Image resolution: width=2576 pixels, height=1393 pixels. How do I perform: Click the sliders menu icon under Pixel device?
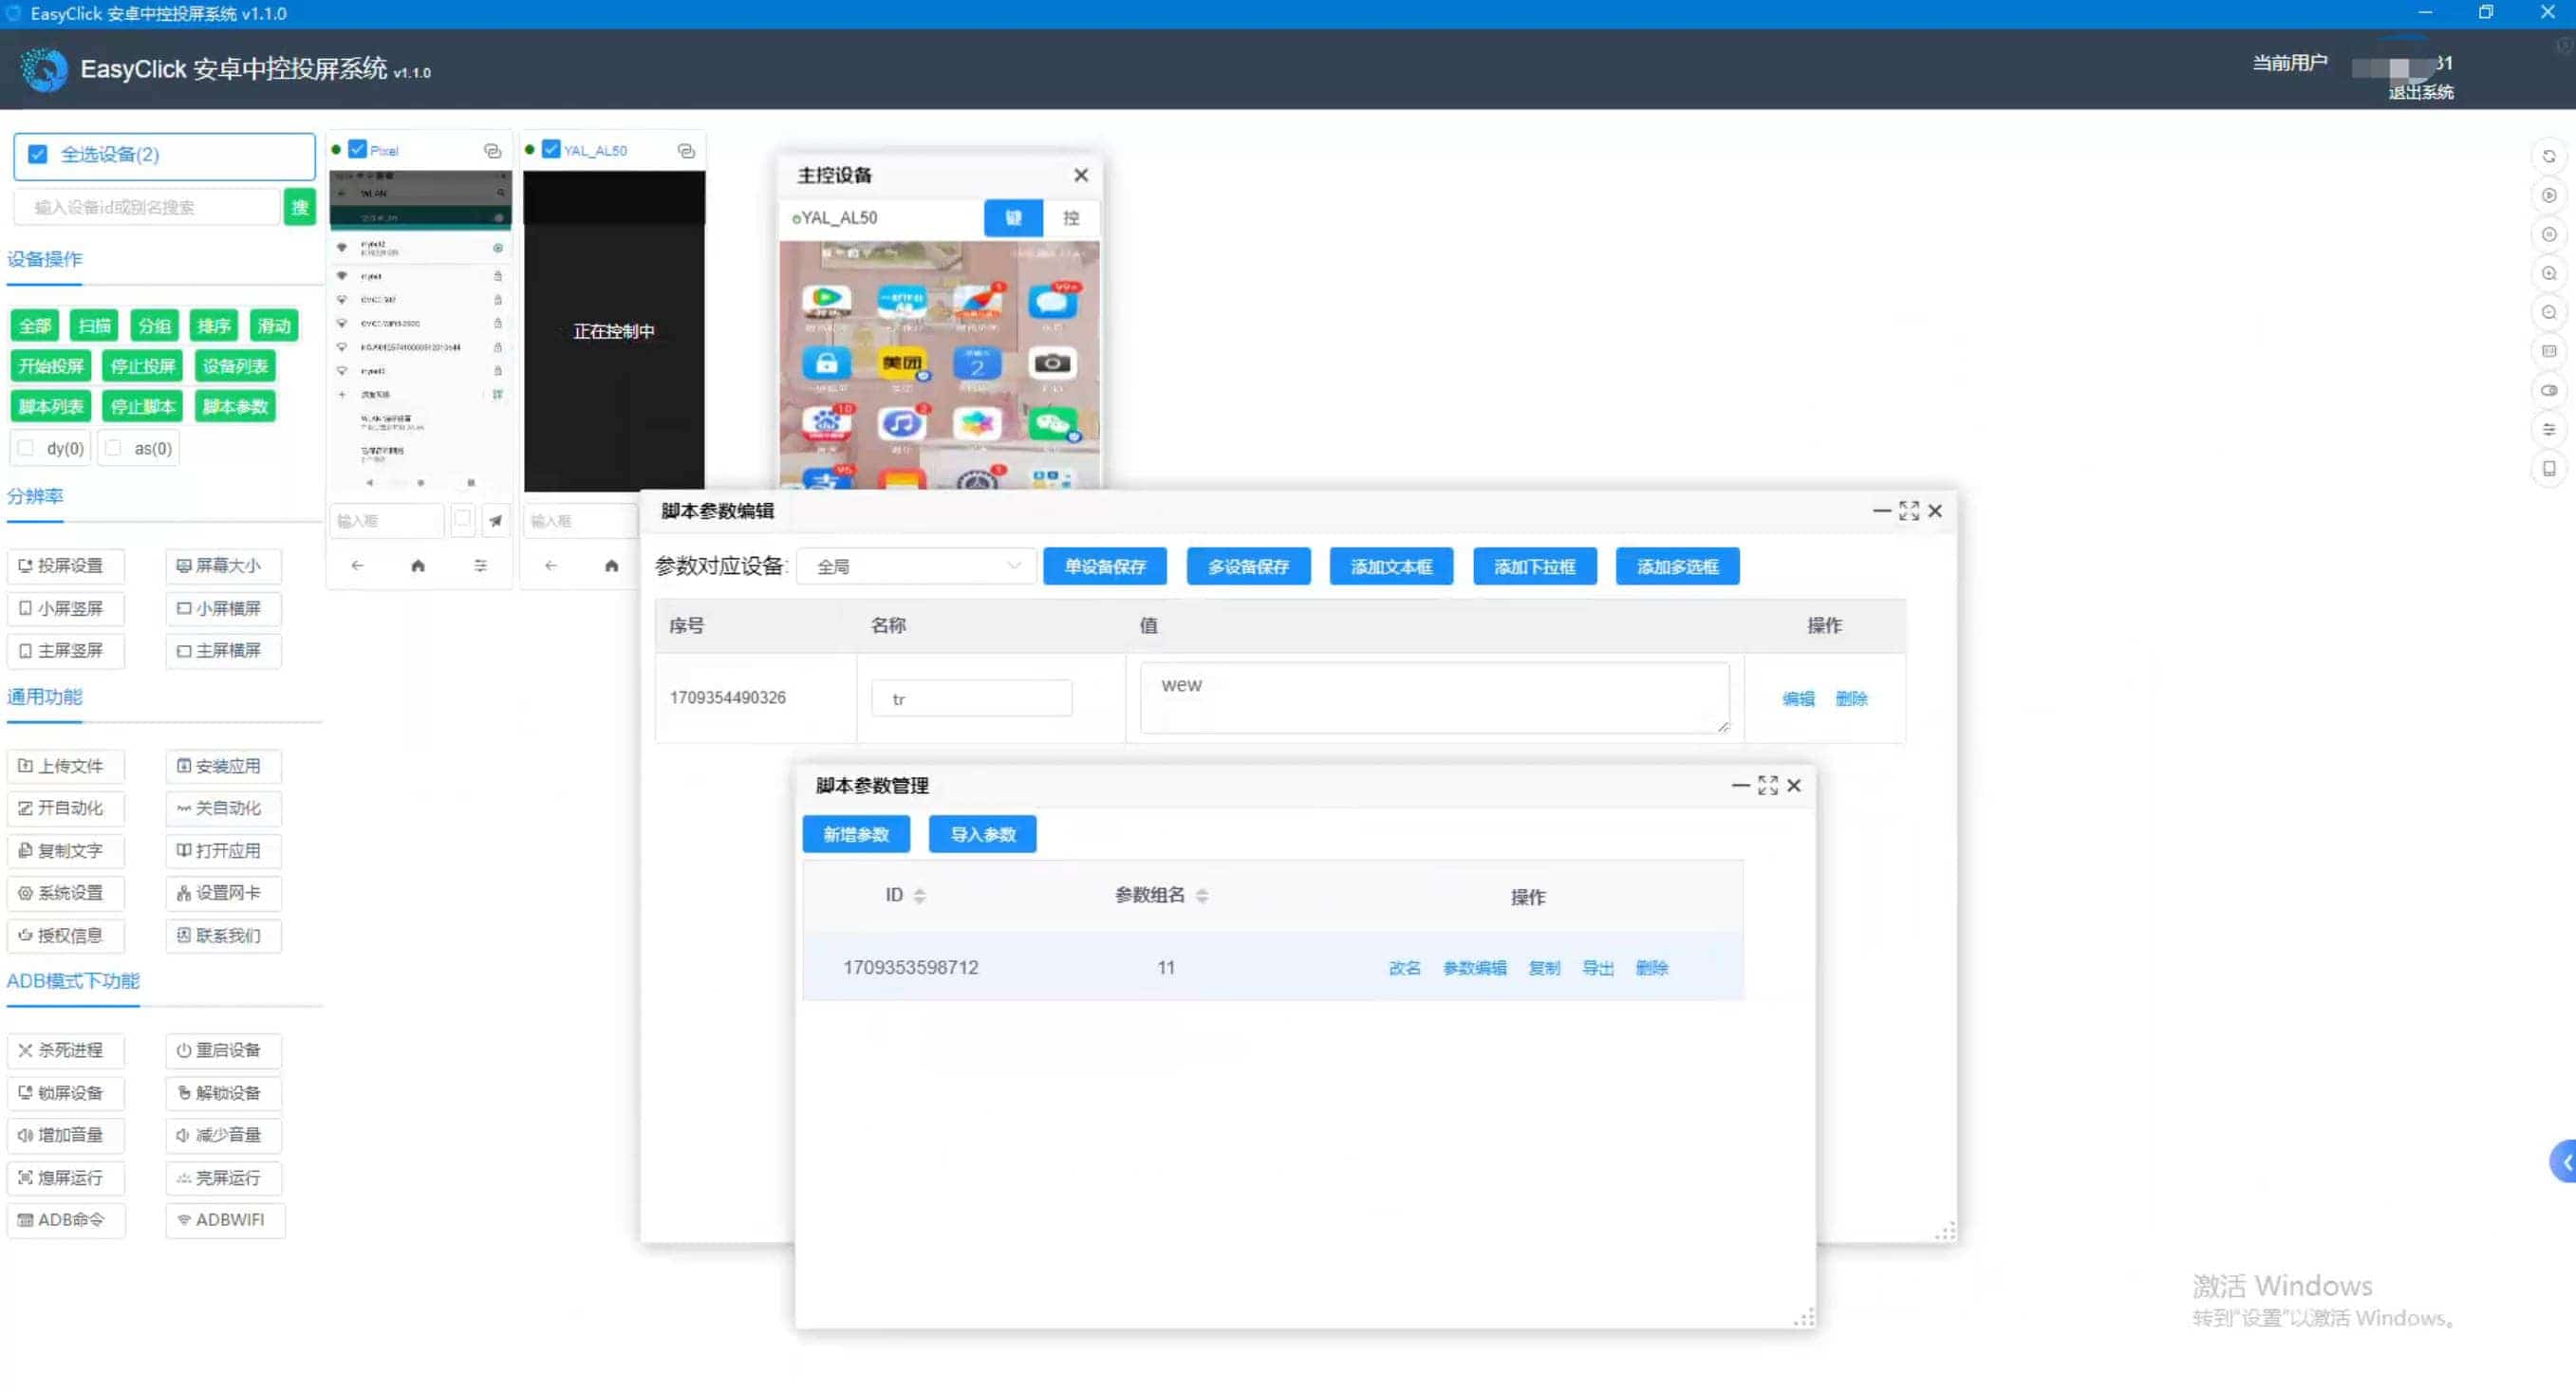click(480, 566)
